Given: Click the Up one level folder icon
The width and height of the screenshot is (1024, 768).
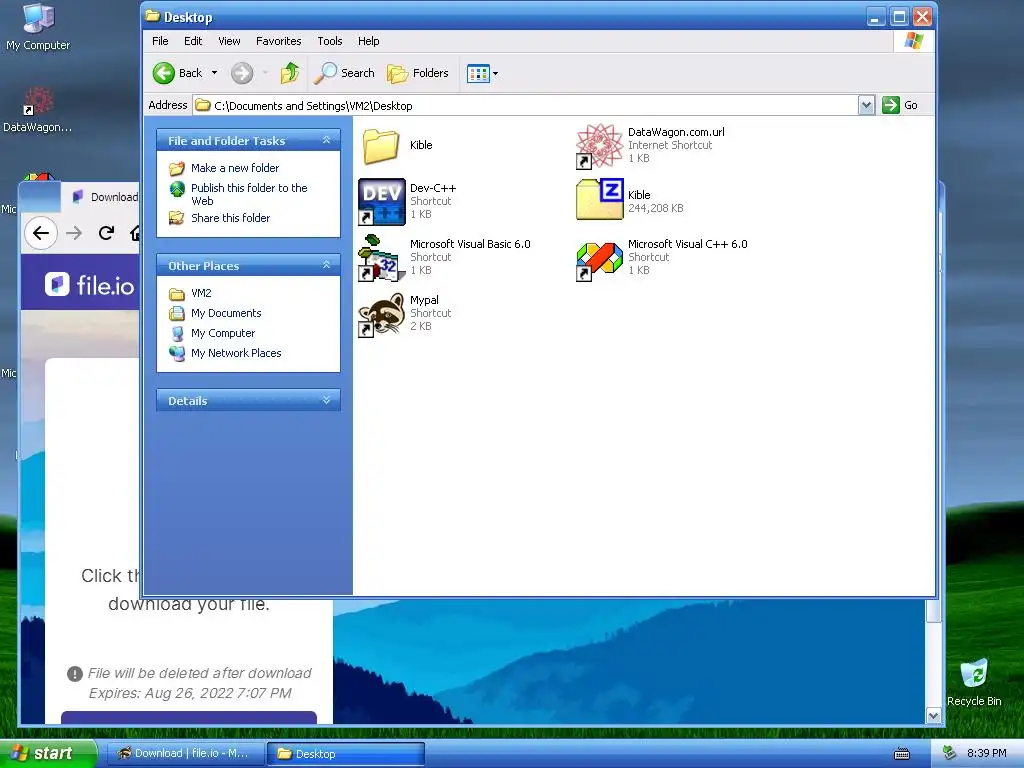Looking at the screenshot, I should (290, 73).
